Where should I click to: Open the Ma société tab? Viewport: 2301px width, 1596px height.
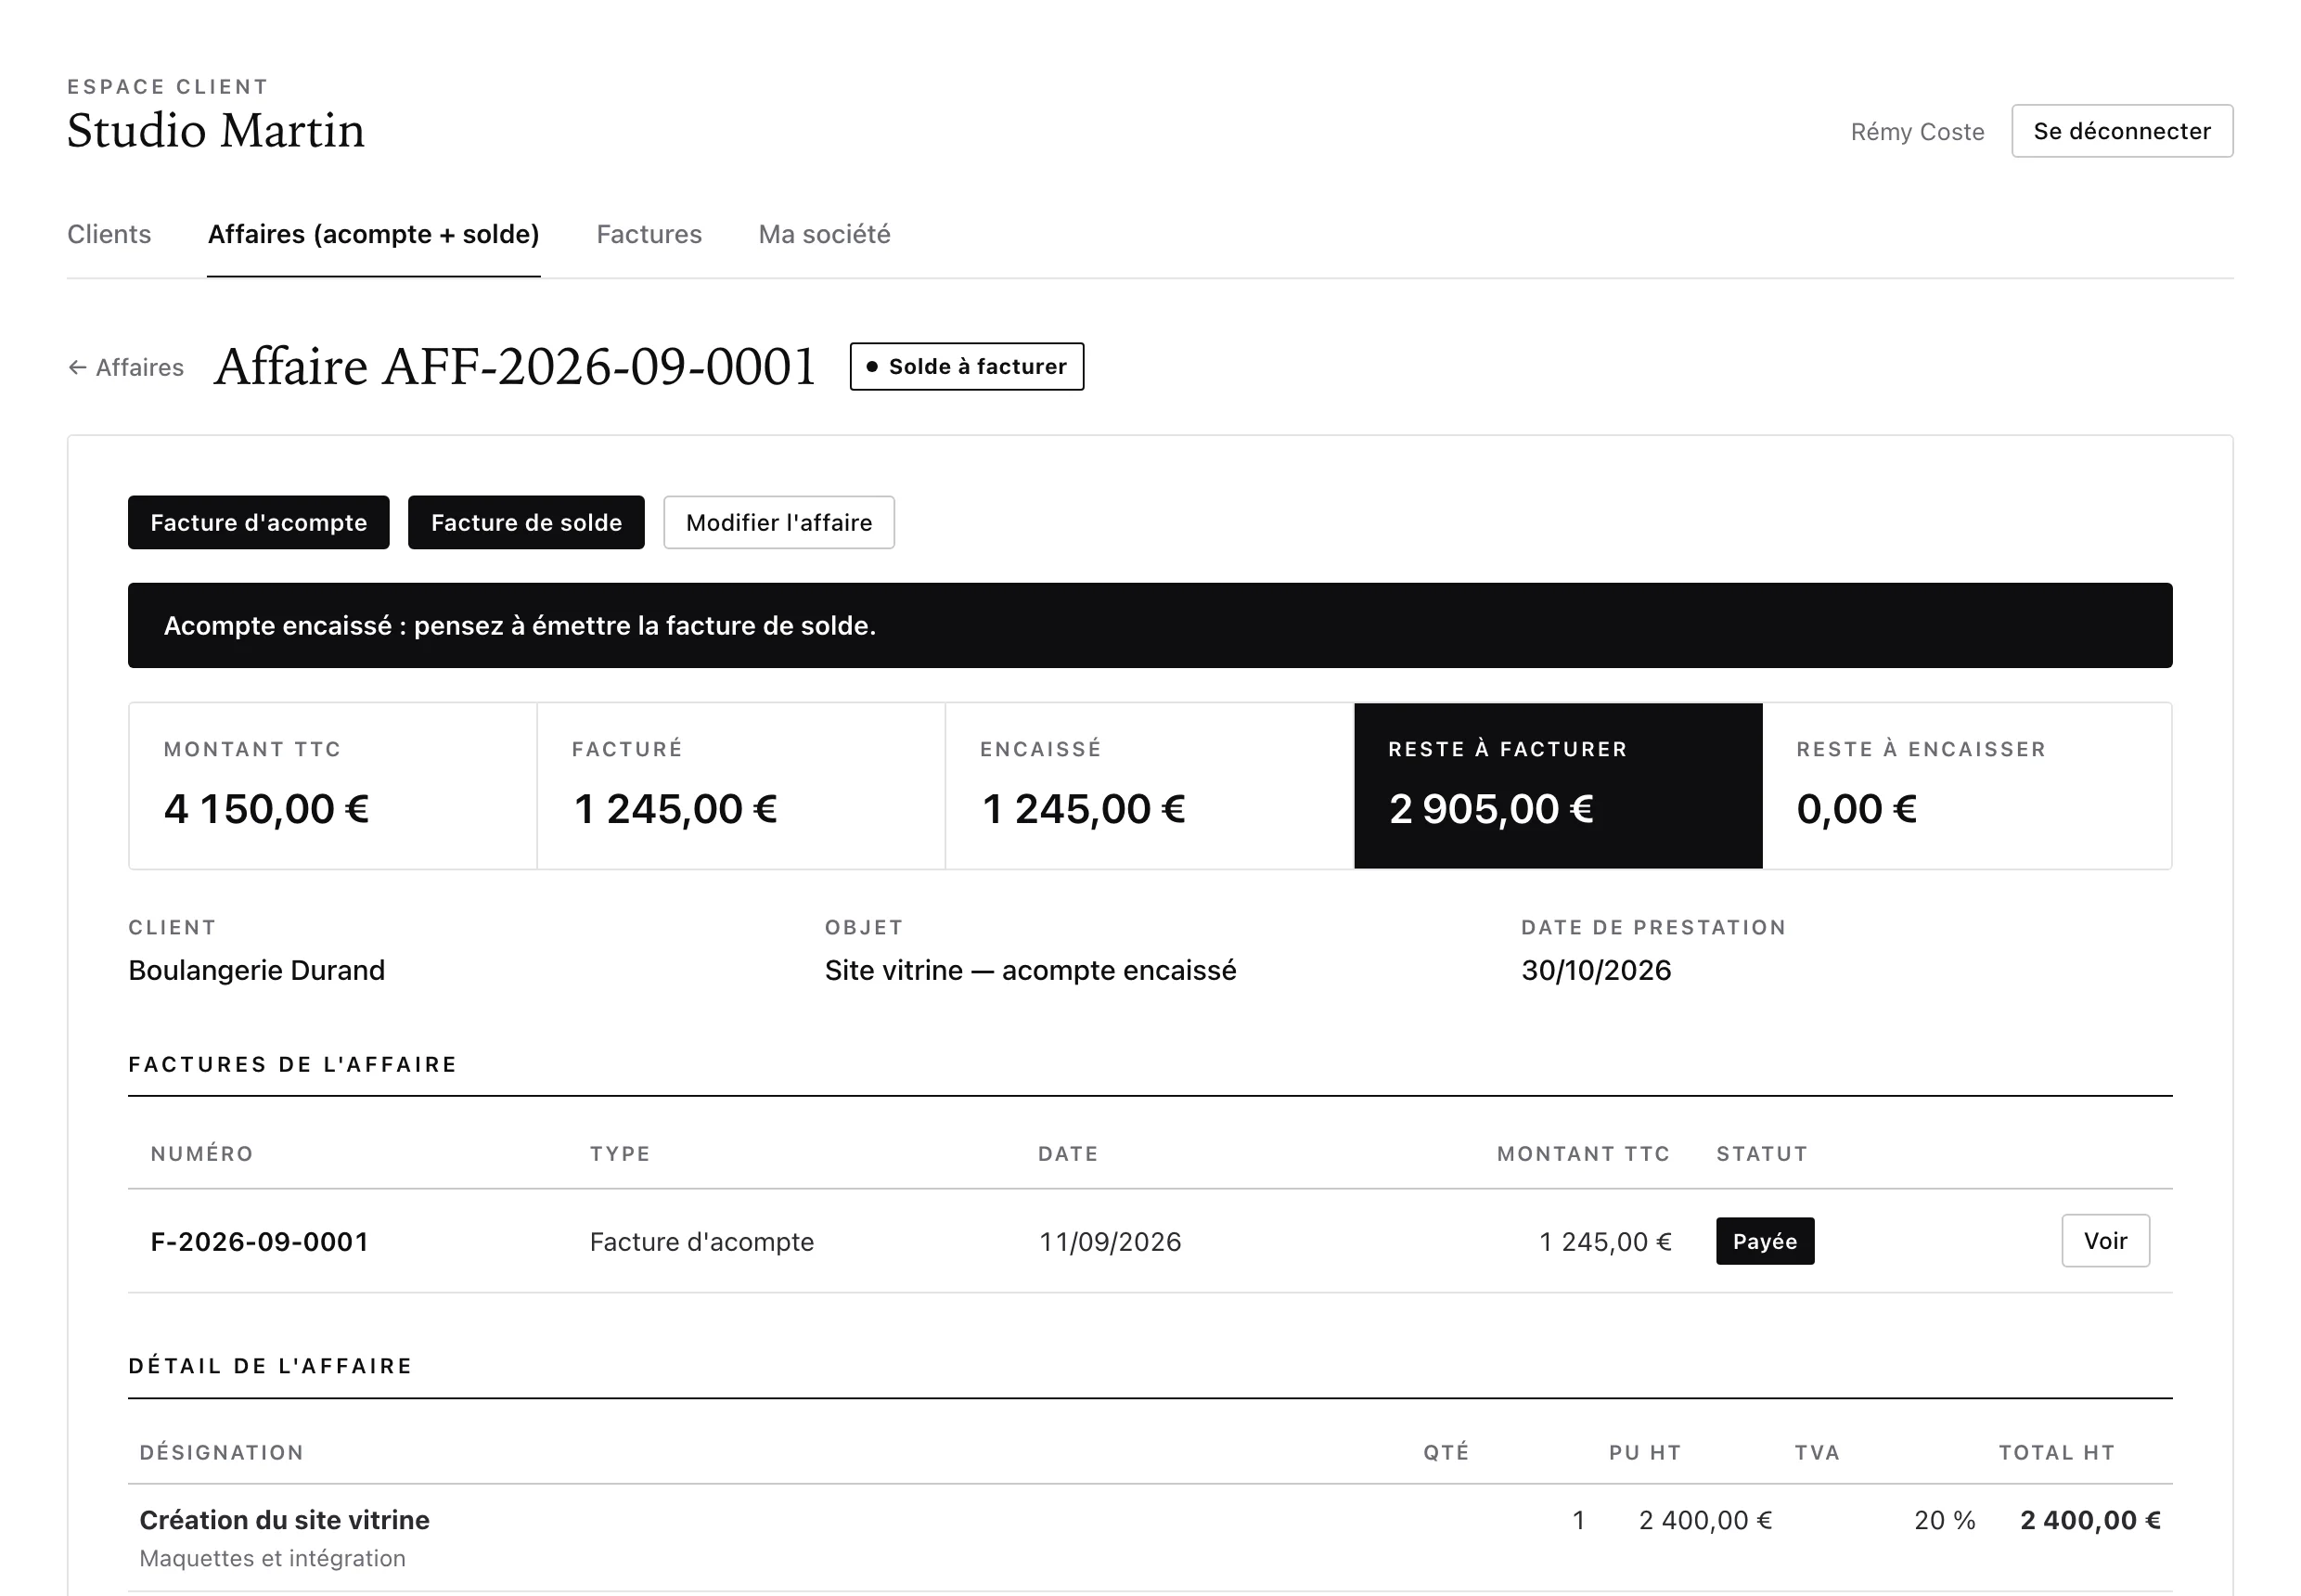(x=824, y=234)
